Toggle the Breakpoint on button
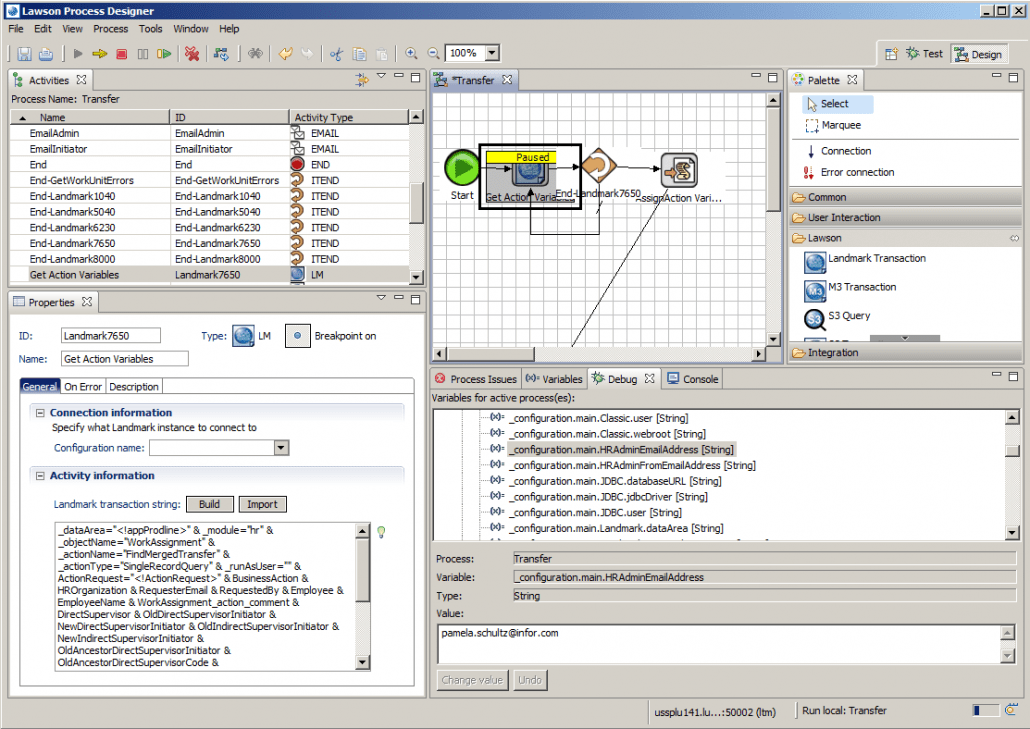The image size is (1030, 729). 298,336
